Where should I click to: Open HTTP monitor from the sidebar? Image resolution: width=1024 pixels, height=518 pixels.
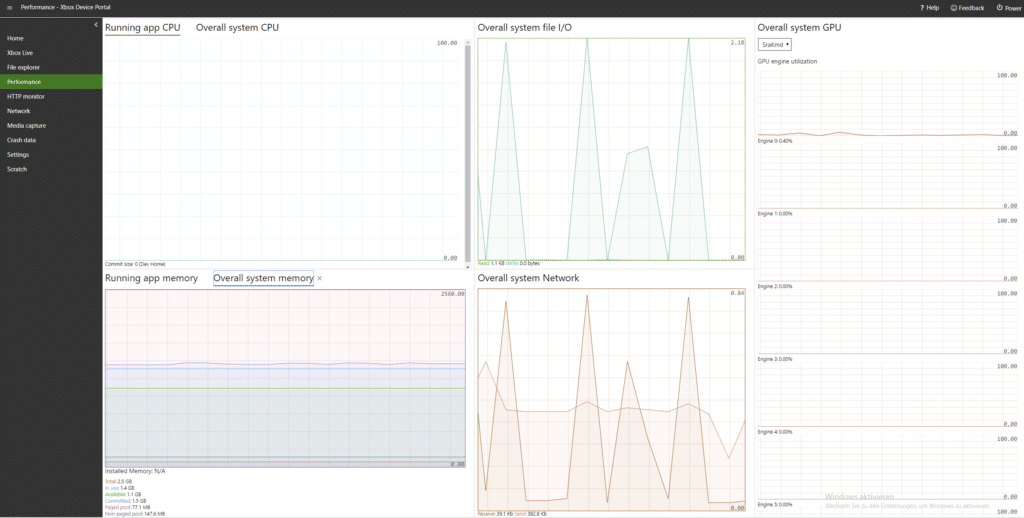51,96
